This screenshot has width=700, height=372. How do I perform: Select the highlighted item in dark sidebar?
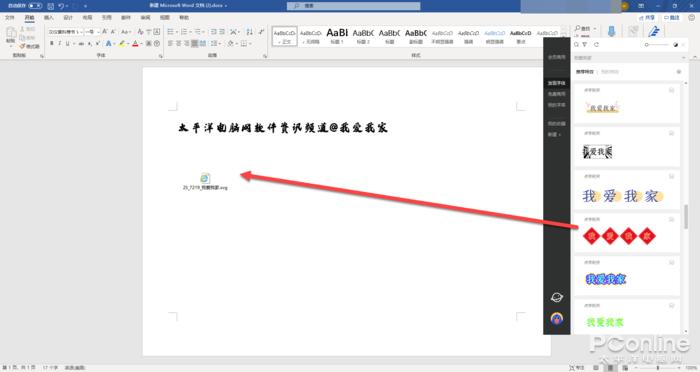tap(557, 83)
